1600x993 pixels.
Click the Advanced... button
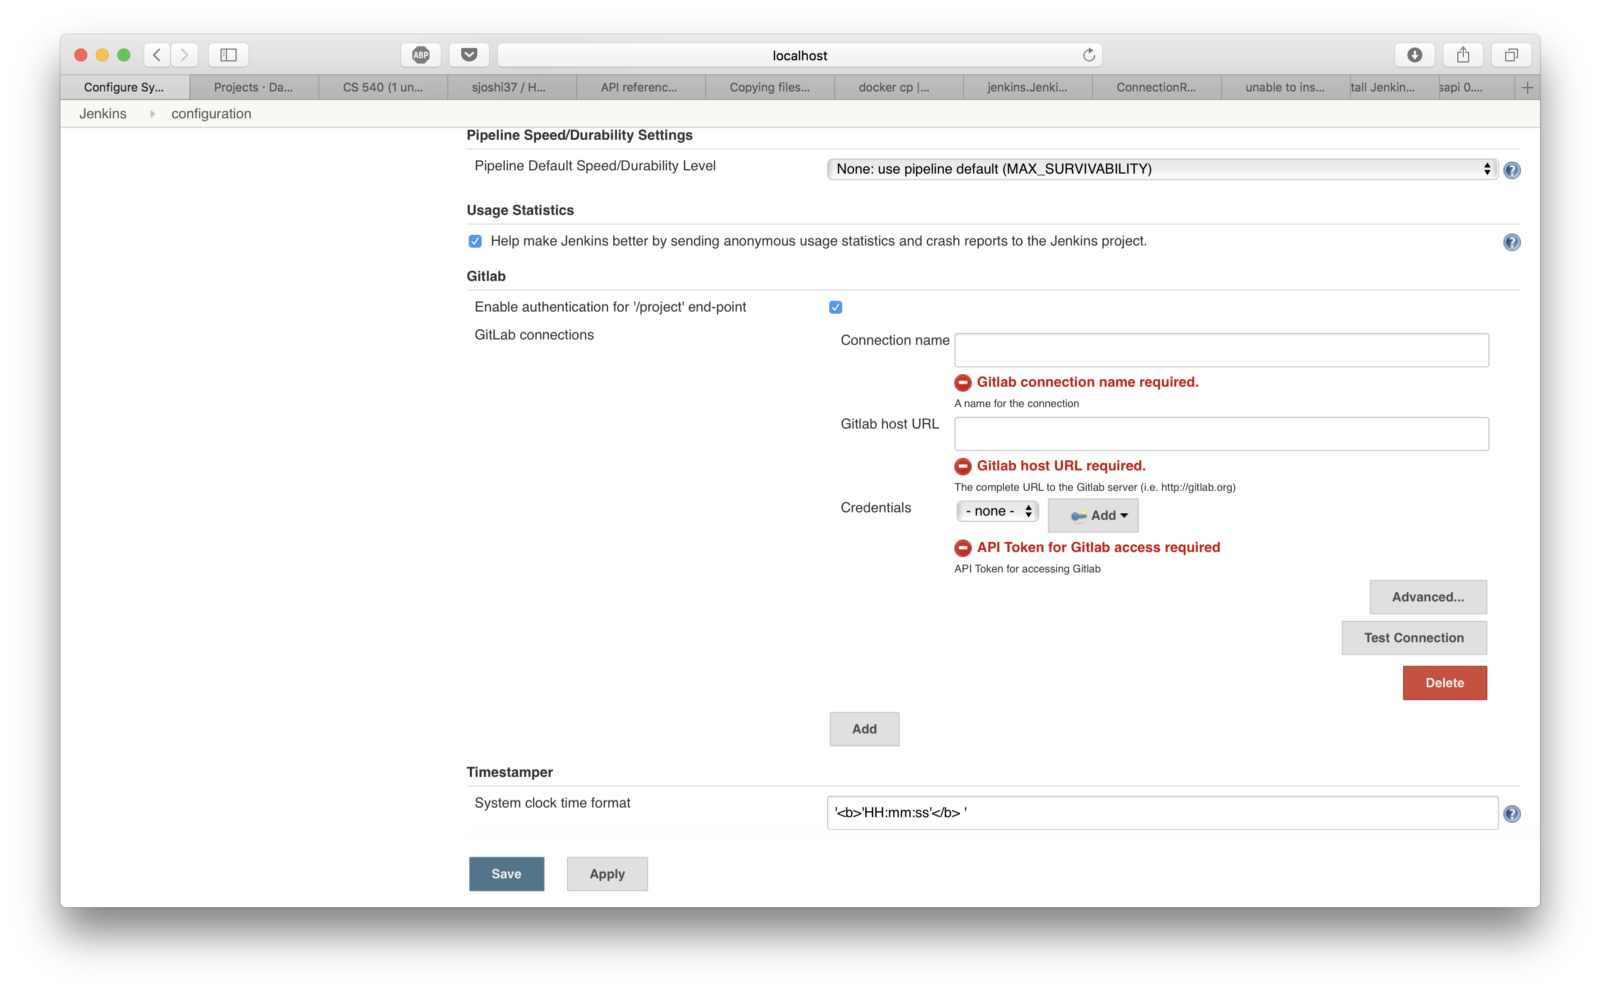[1428, 597]
